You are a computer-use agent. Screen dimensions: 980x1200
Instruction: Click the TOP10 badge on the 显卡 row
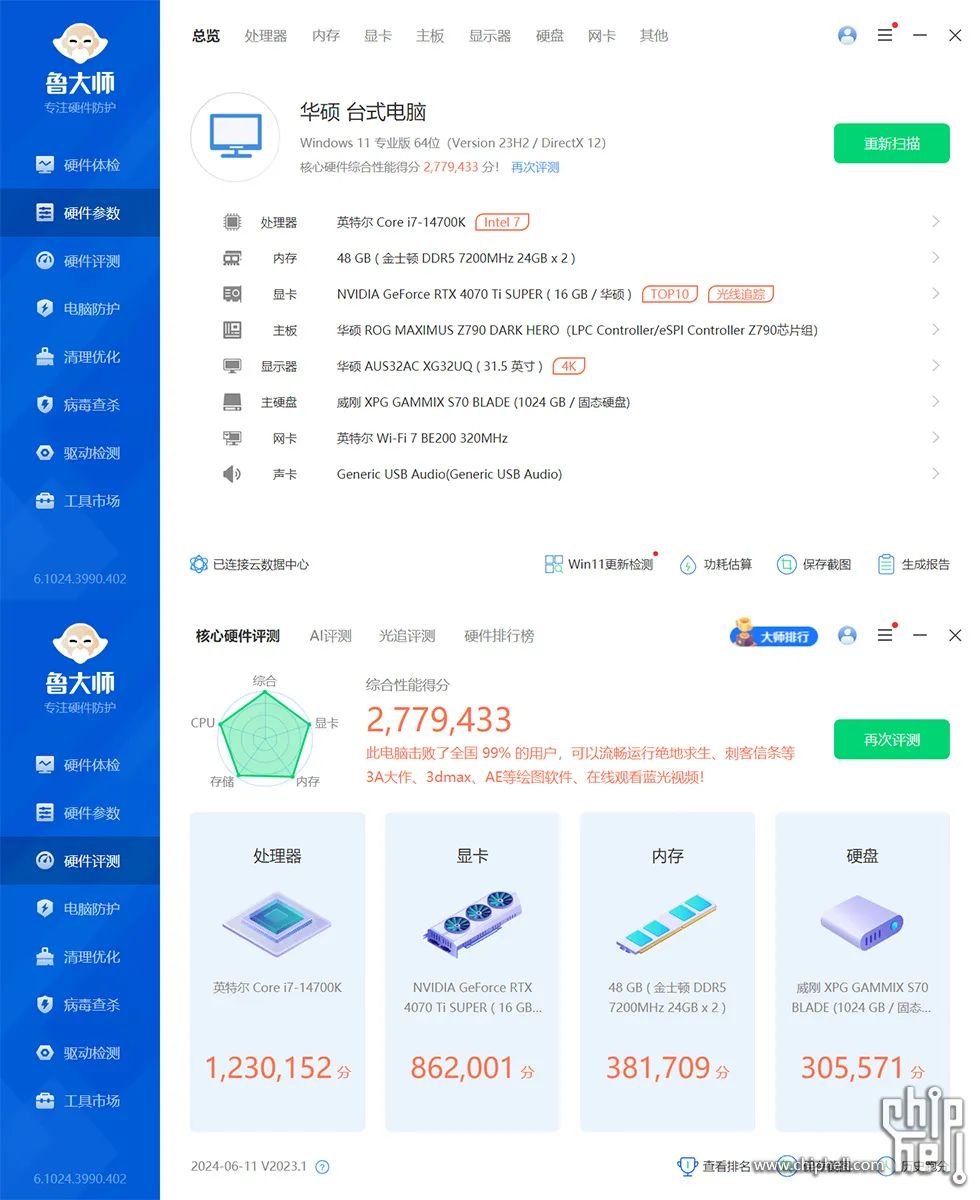(x=670, y=294)
